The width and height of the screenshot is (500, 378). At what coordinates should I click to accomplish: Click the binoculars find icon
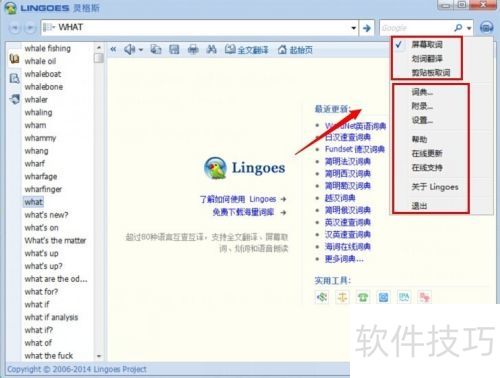[211, 49]
